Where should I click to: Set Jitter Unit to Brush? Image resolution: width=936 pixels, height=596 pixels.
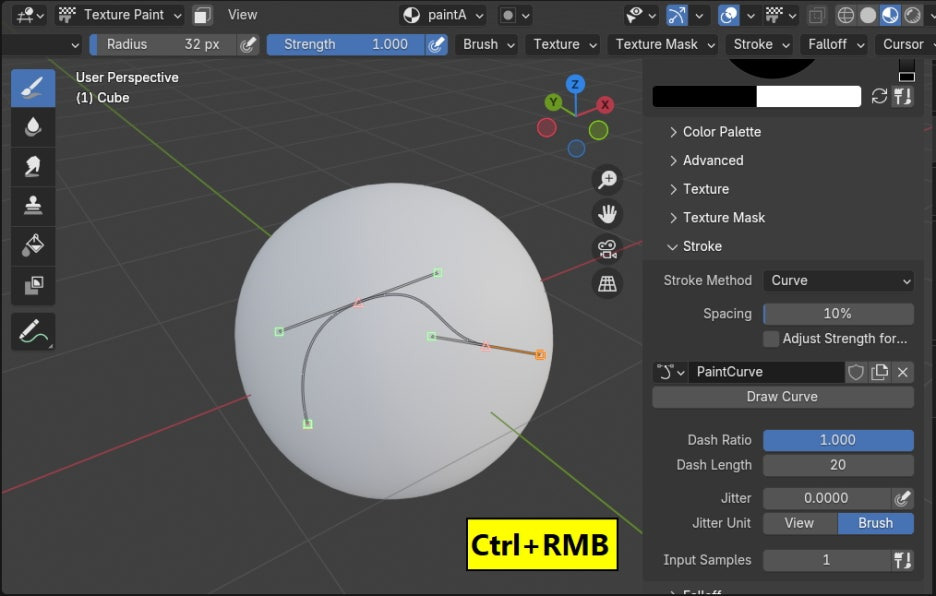click(x=876, y=523)
